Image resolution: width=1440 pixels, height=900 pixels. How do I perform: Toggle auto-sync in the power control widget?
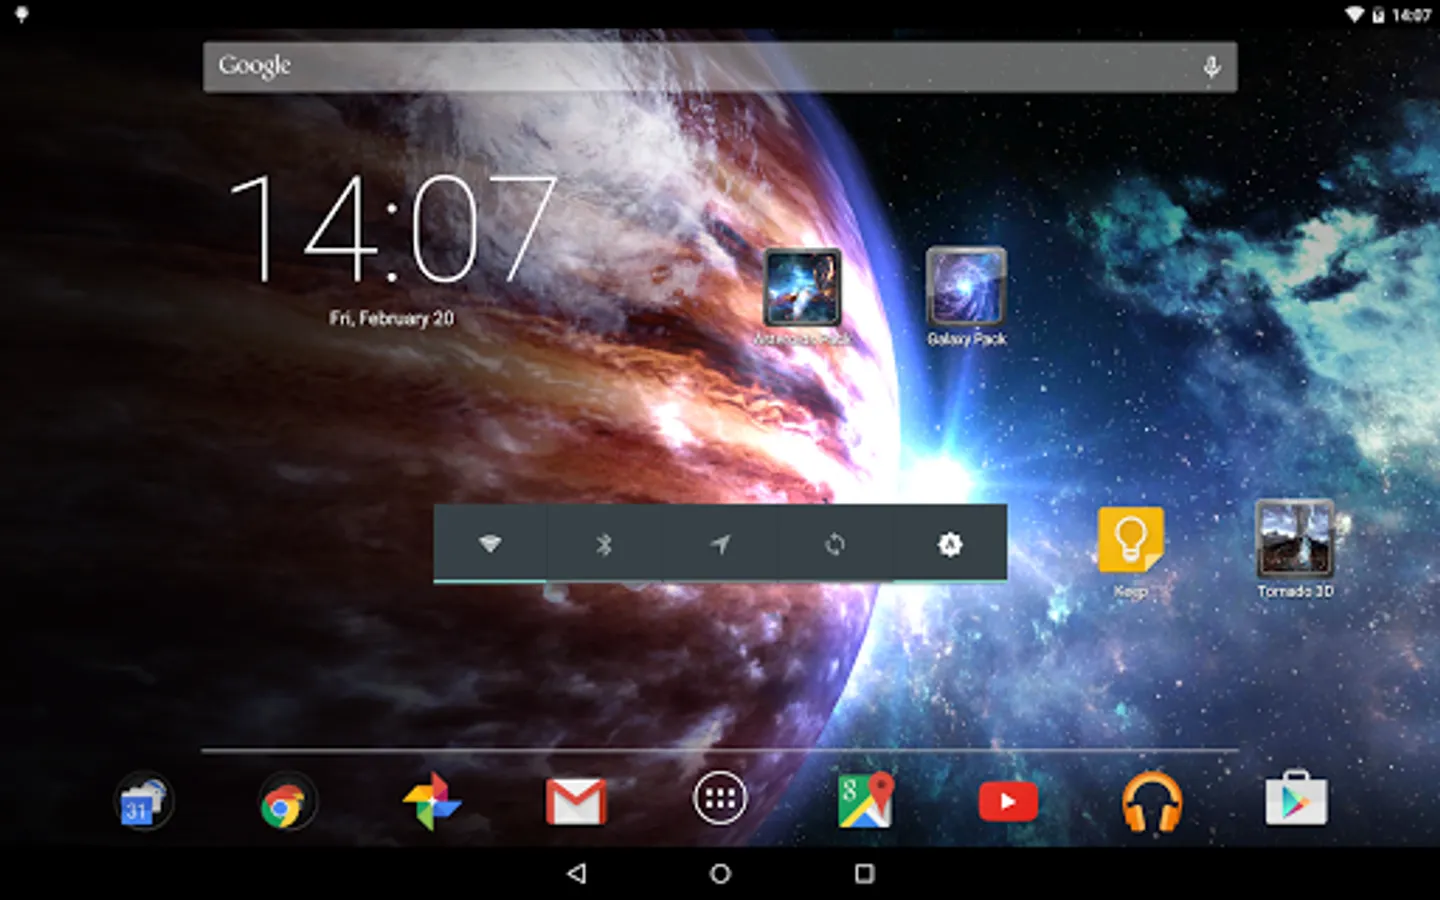[x=835, y=543]
